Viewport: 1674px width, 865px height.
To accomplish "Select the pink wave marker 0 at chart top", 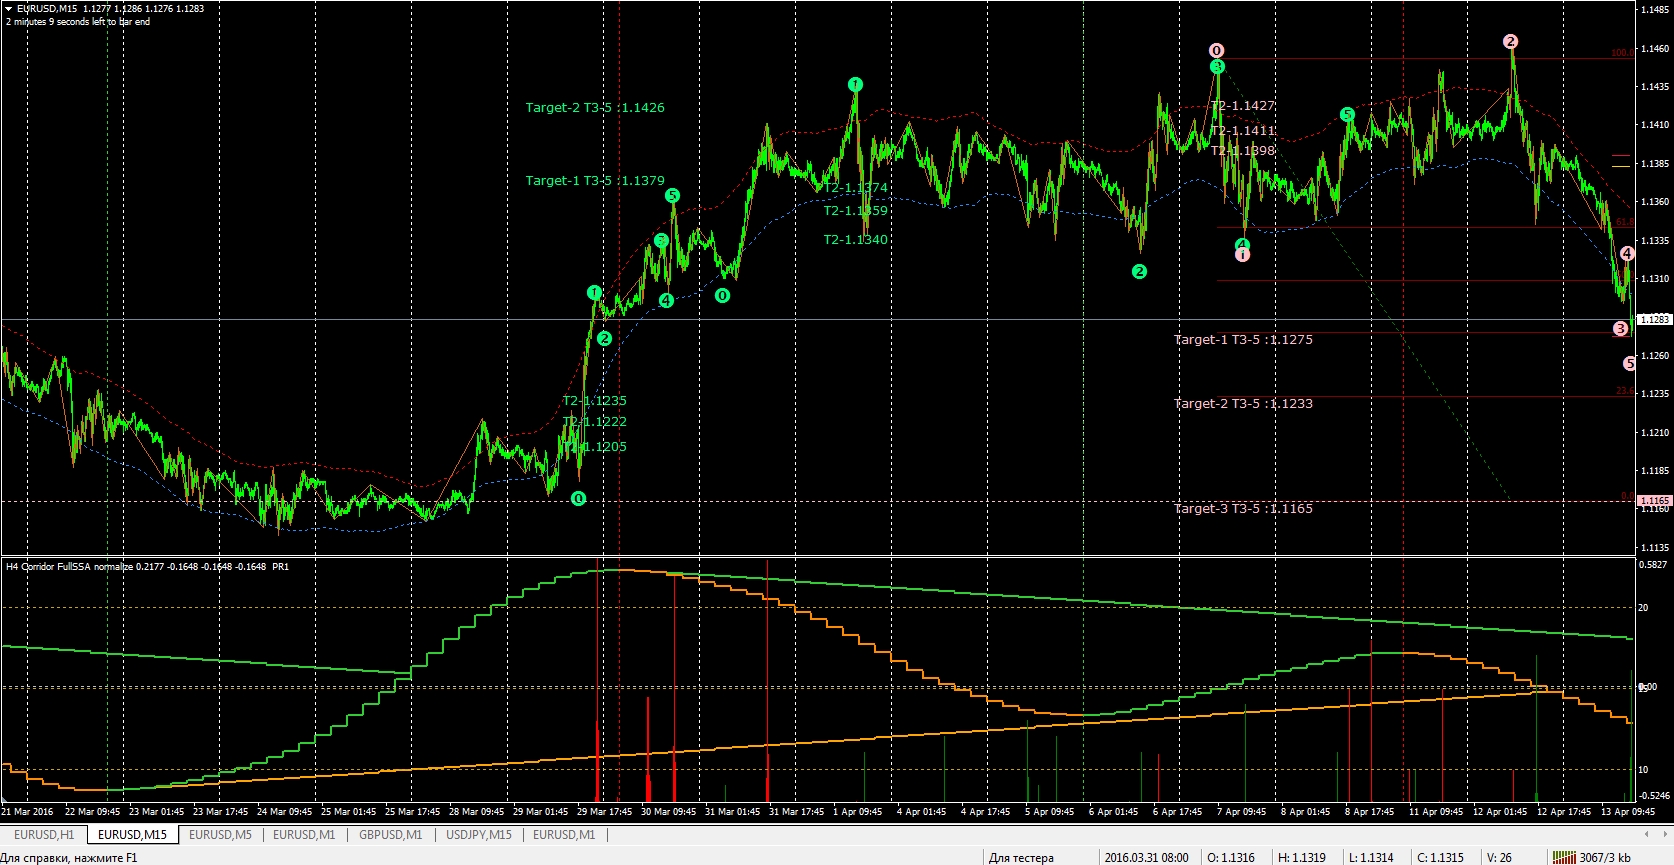I will 1217,51.
